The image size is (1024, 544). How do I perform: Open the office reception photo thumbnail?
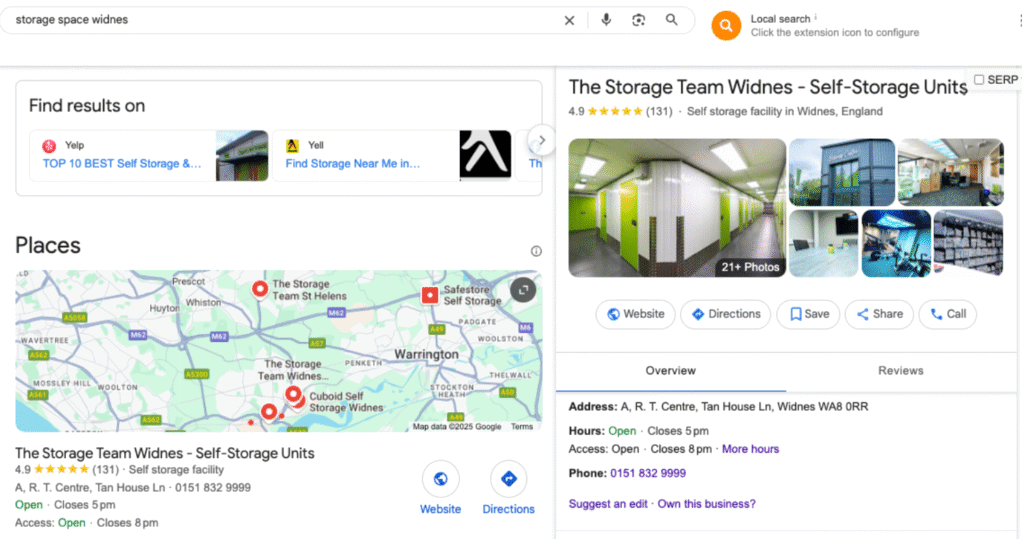click(951, 172)
